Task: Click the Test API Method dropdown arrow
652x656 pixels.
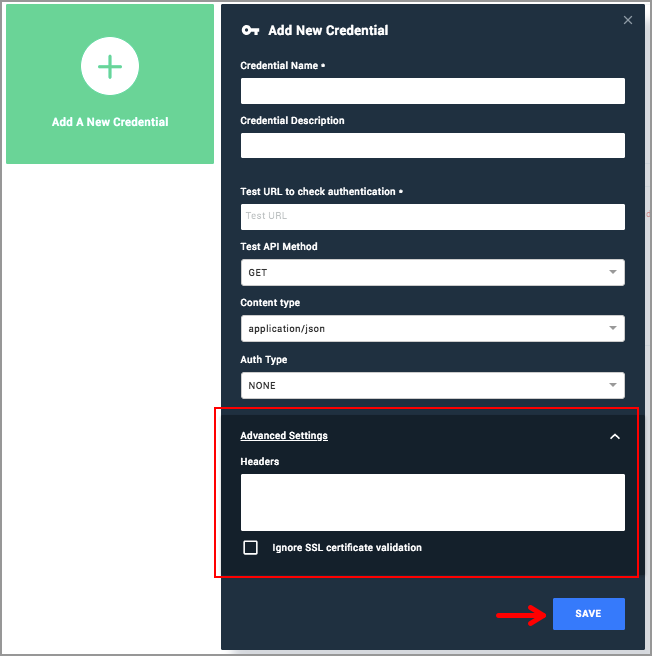Action: point(613,272)
